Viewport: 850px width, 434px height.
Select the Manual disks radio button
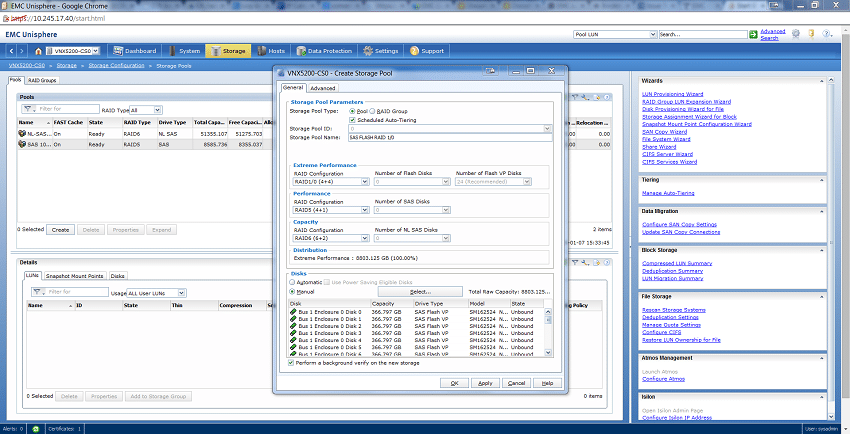tap(292, 292)
